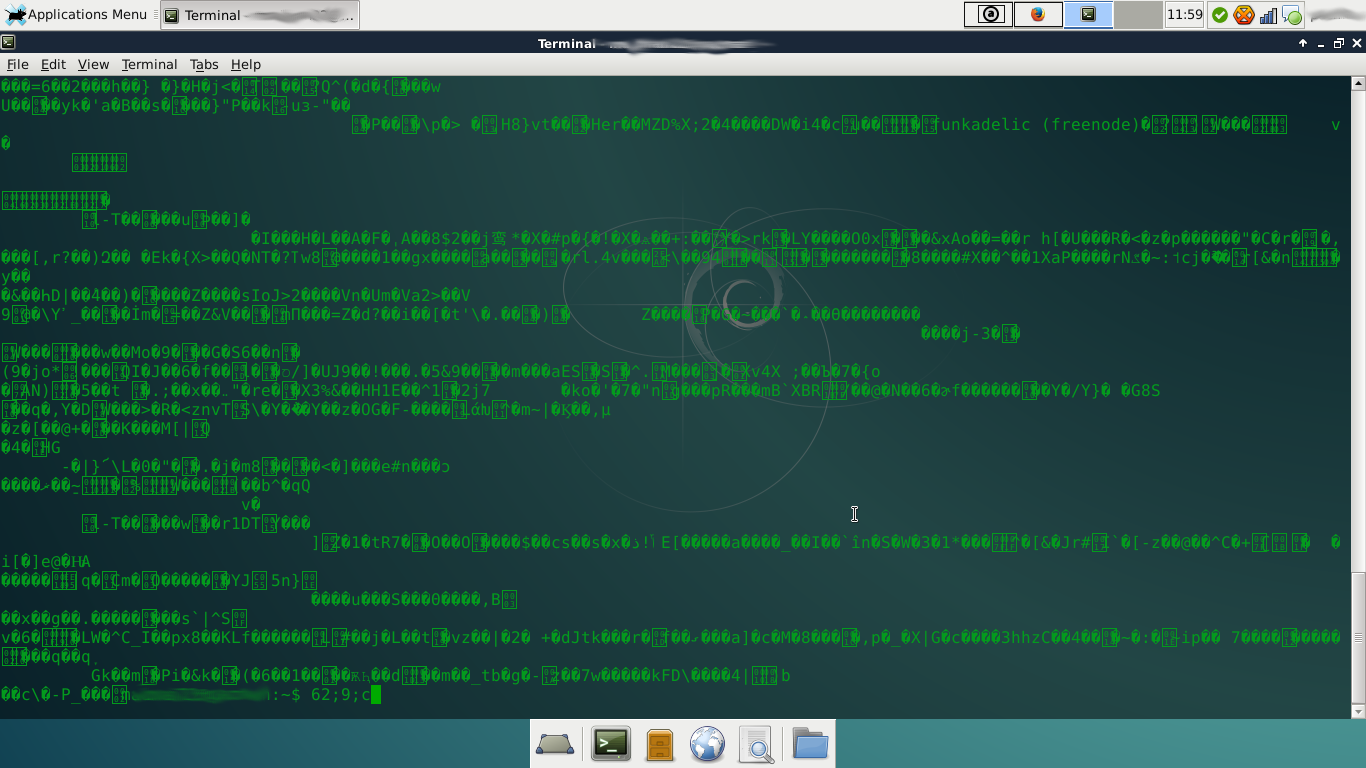The width and height of the screenshot is (1366, 768).
Task: Roll up the Terminal window with arrow
Action: [x=1303, y=43]
